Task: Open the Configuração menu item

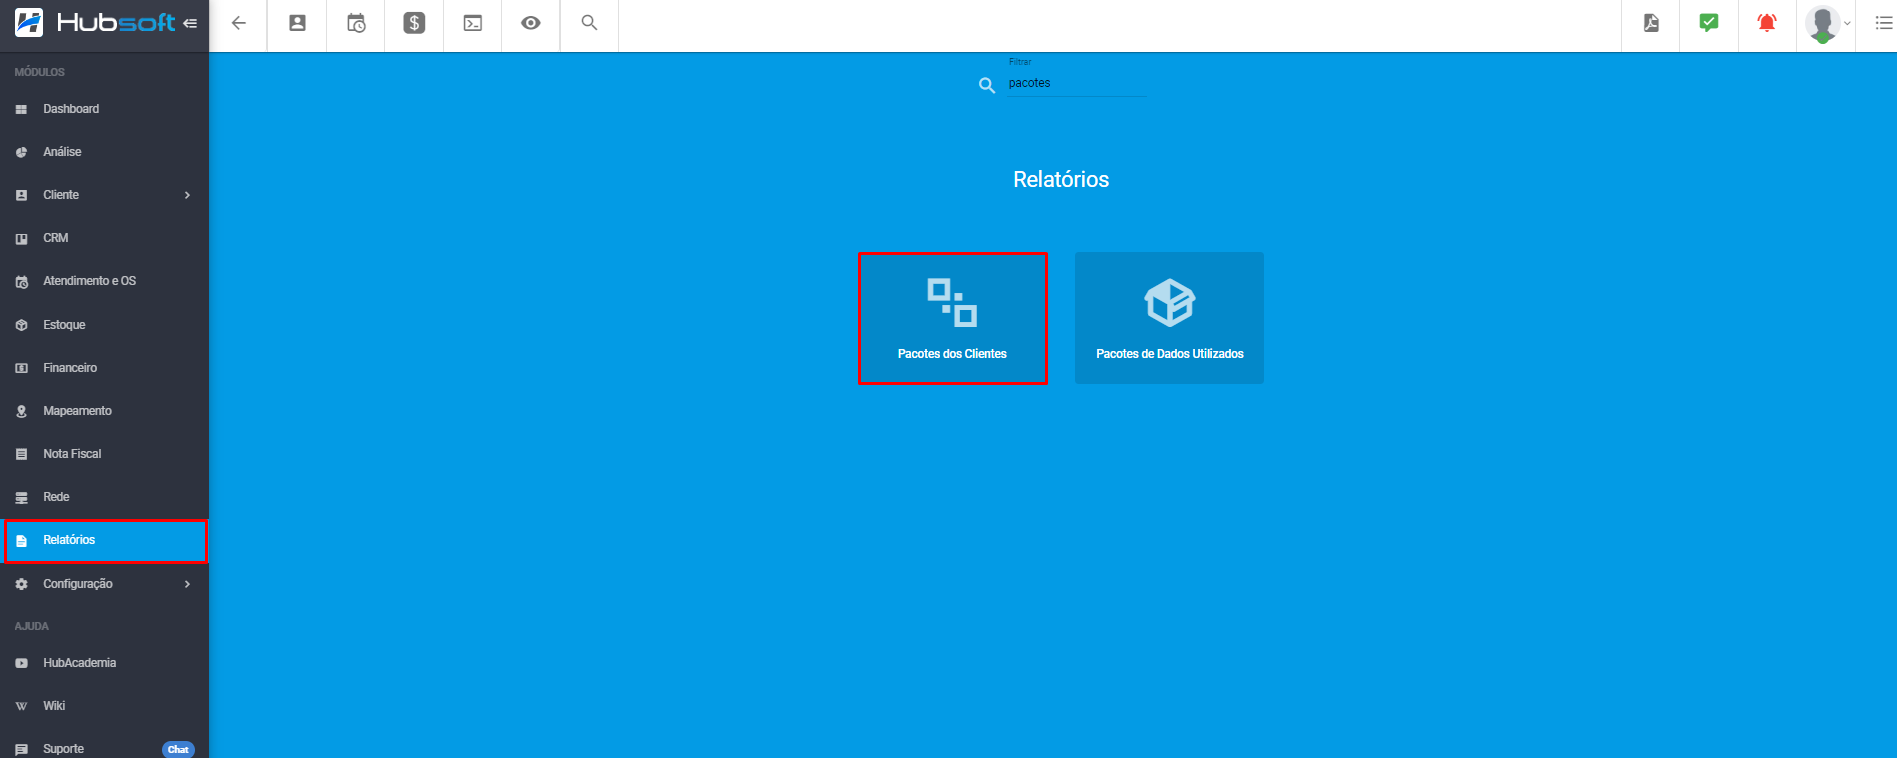Action: pos(104,584)
